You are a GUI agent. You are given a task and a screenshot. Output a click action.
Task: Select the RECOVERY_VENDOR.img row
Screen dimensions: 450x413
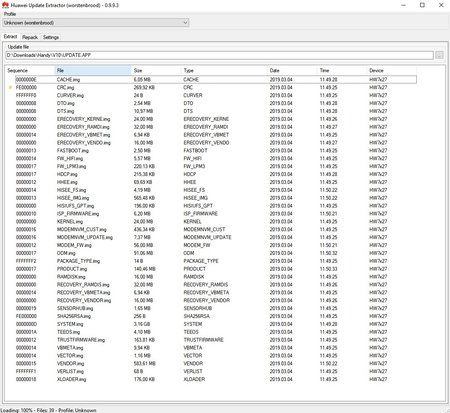(x=216, y=300)
